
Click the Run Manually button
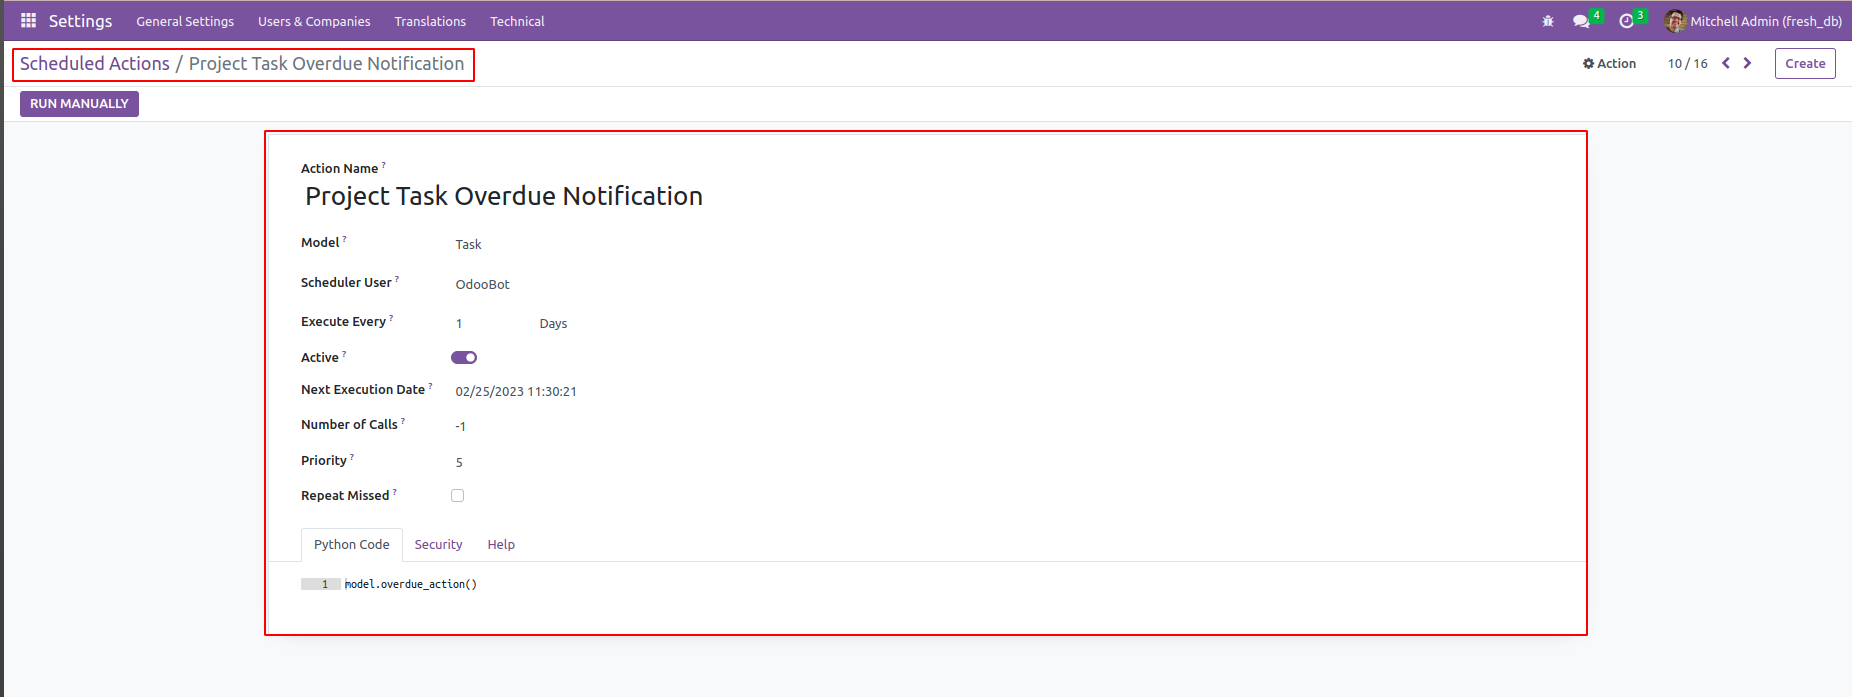[79, 103]
